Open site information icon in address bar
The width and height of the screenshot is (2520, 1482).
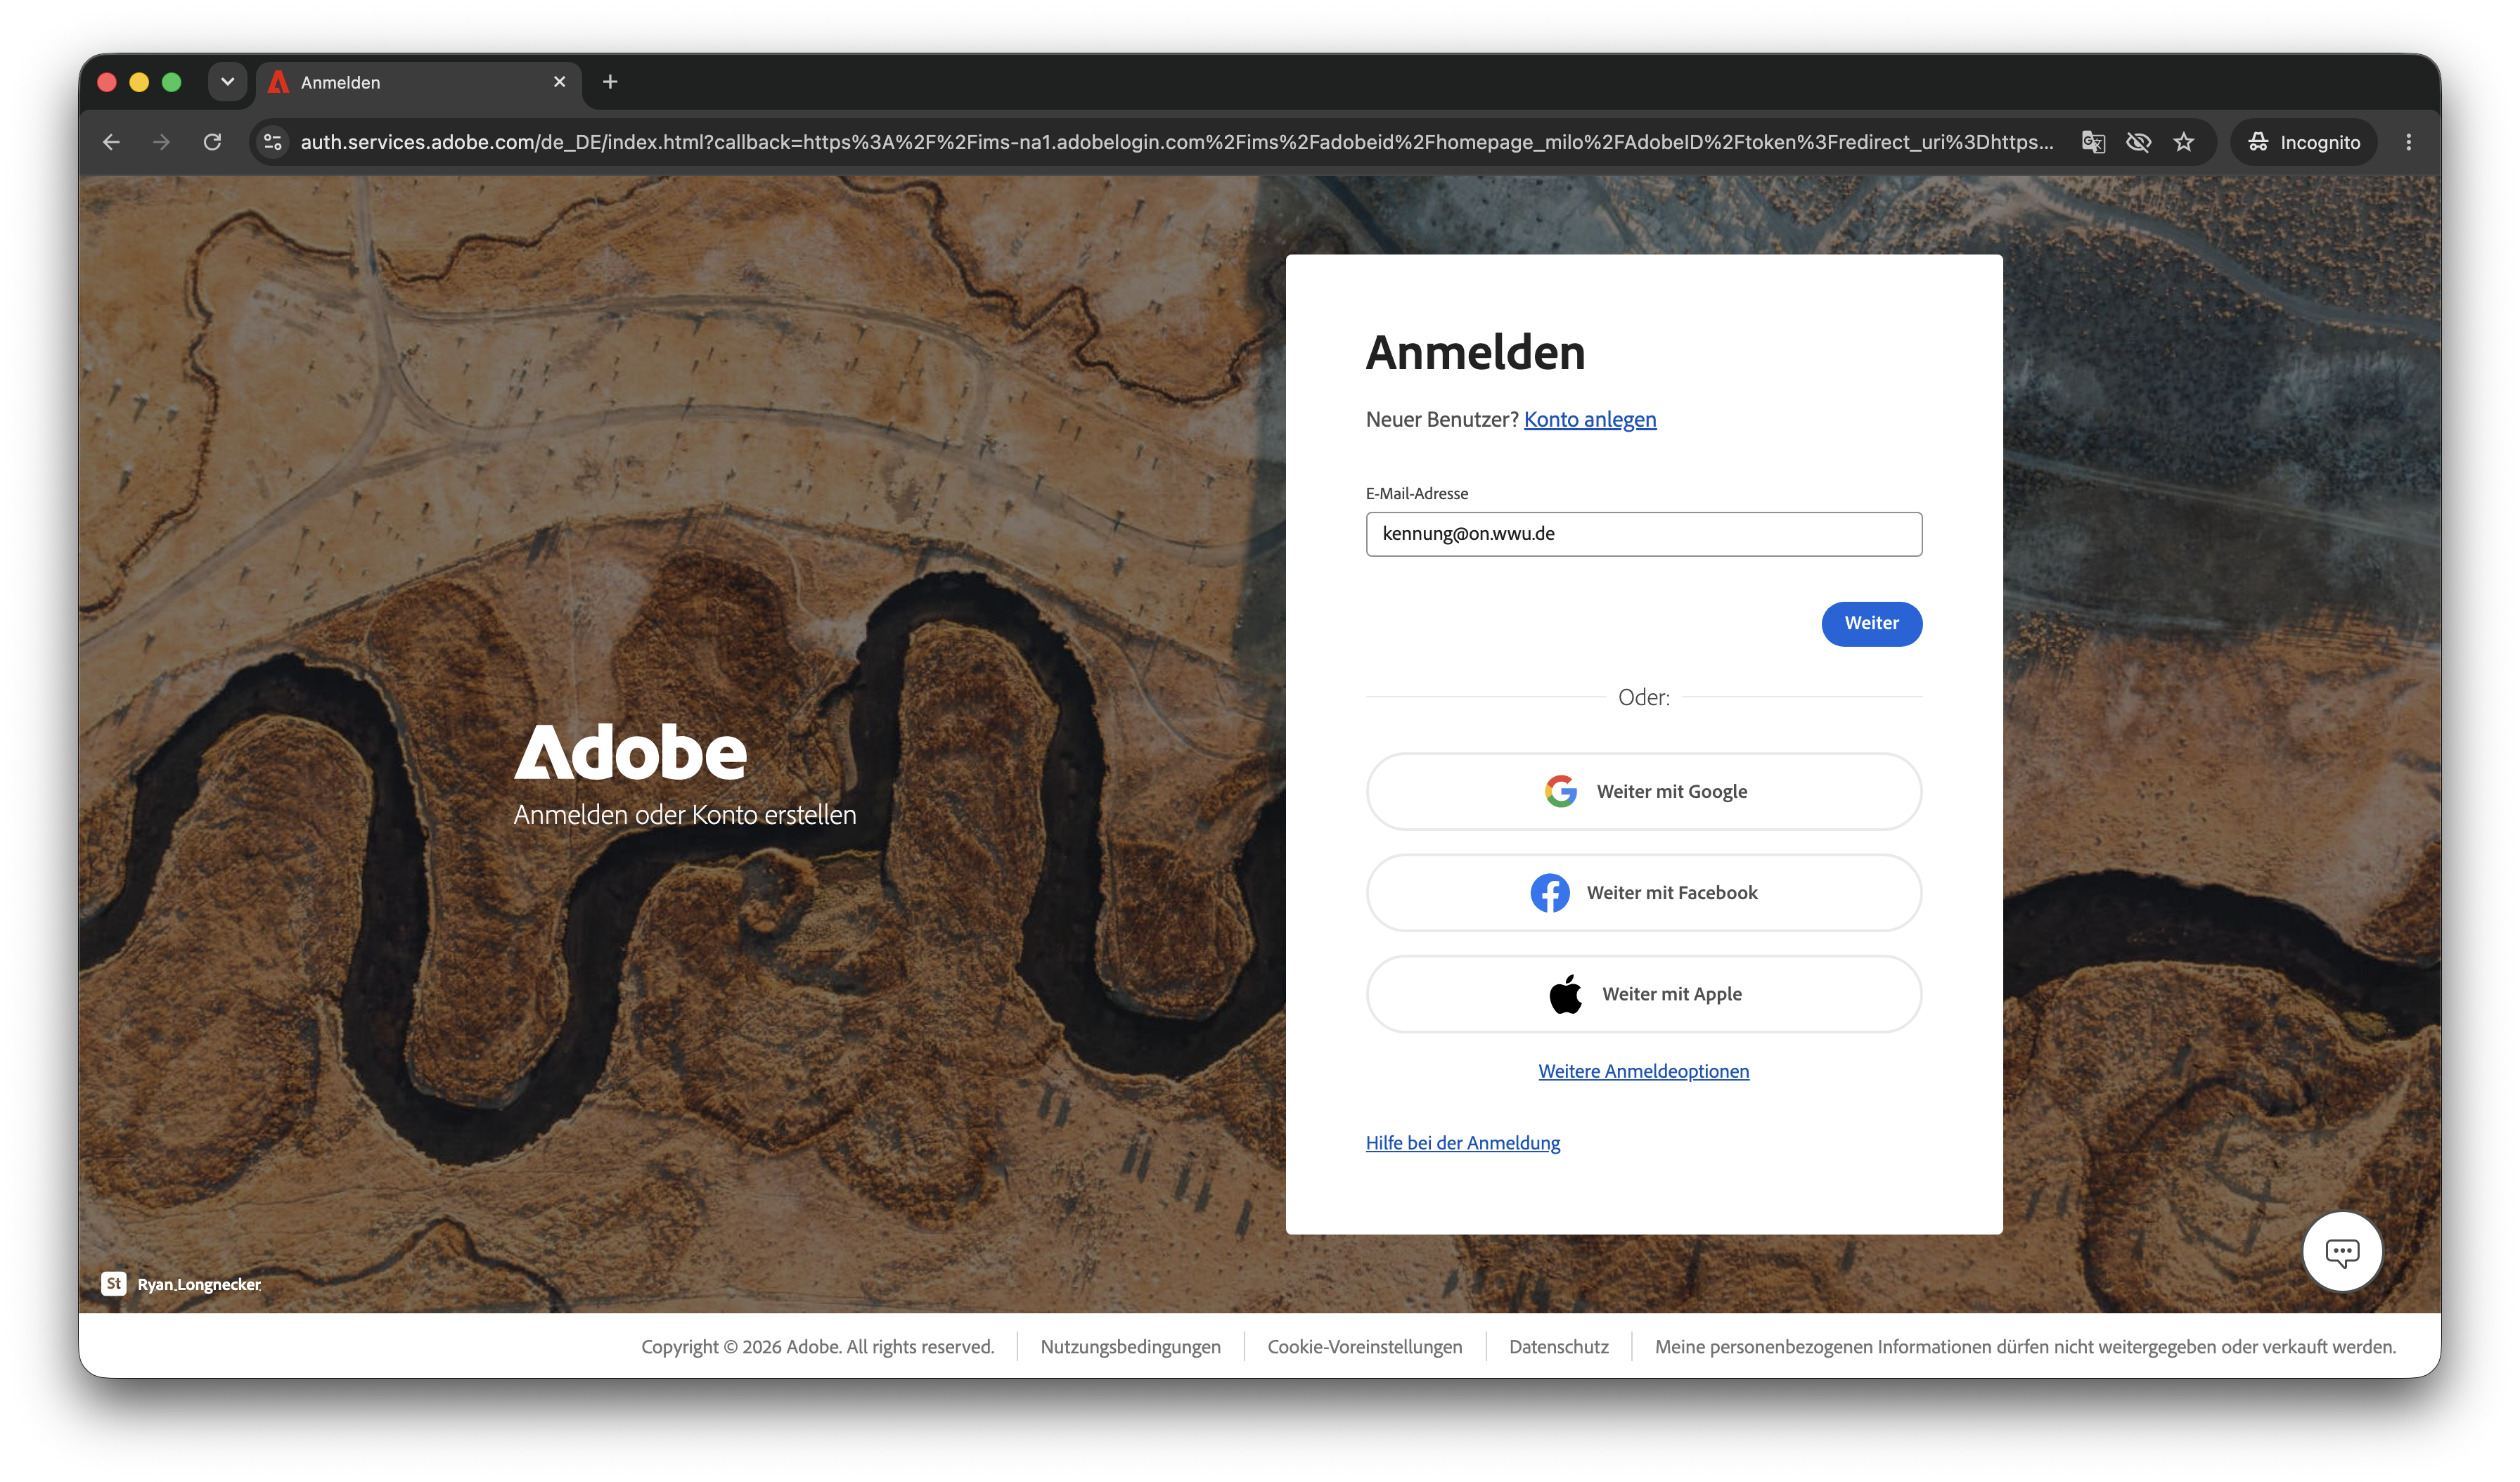point(273,142)
